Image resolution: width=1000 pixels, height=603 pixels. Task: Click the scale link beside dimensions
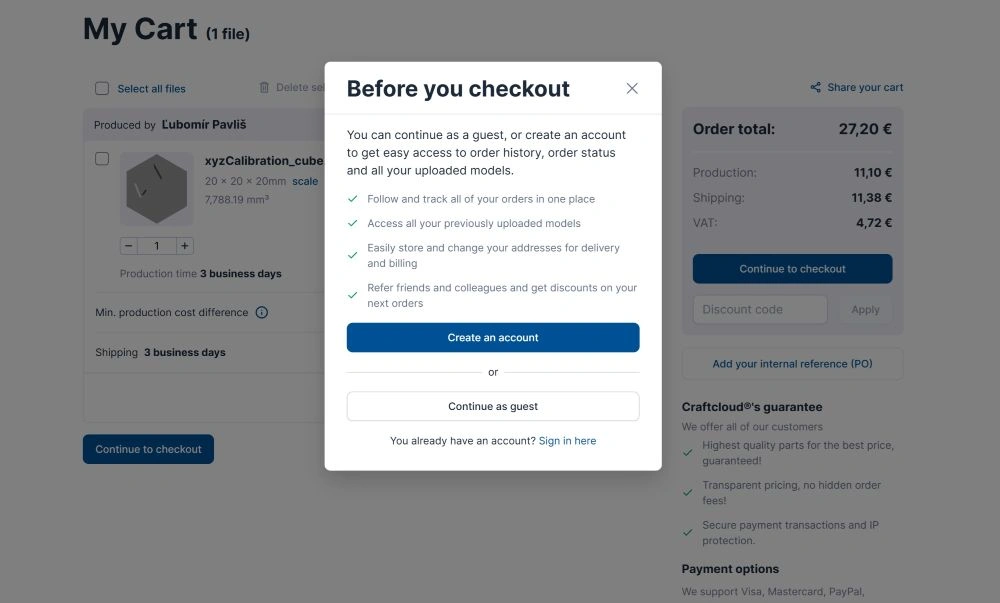(305, 181)
